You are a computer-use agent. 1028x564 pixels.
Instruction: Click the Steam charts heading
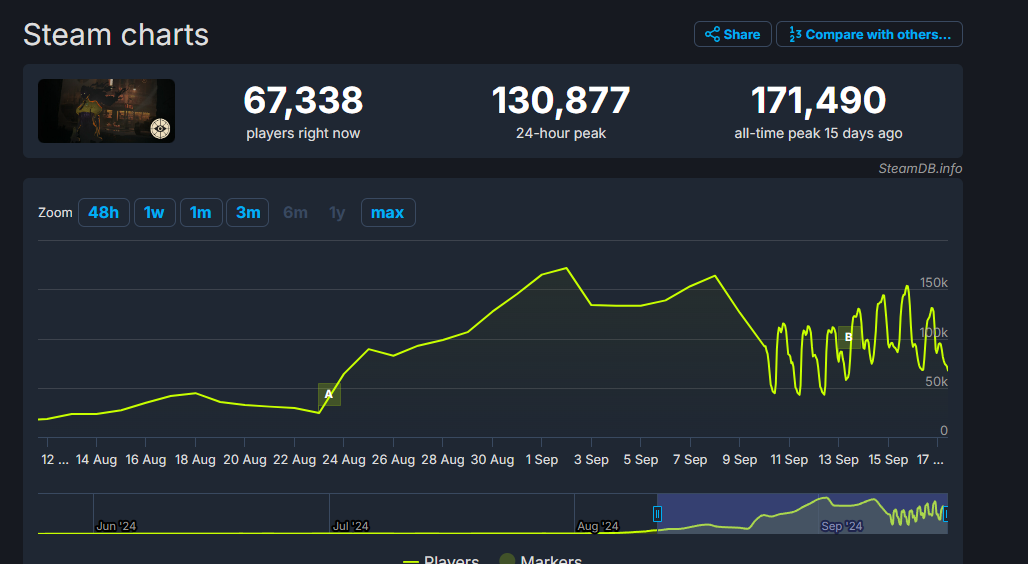116,34
